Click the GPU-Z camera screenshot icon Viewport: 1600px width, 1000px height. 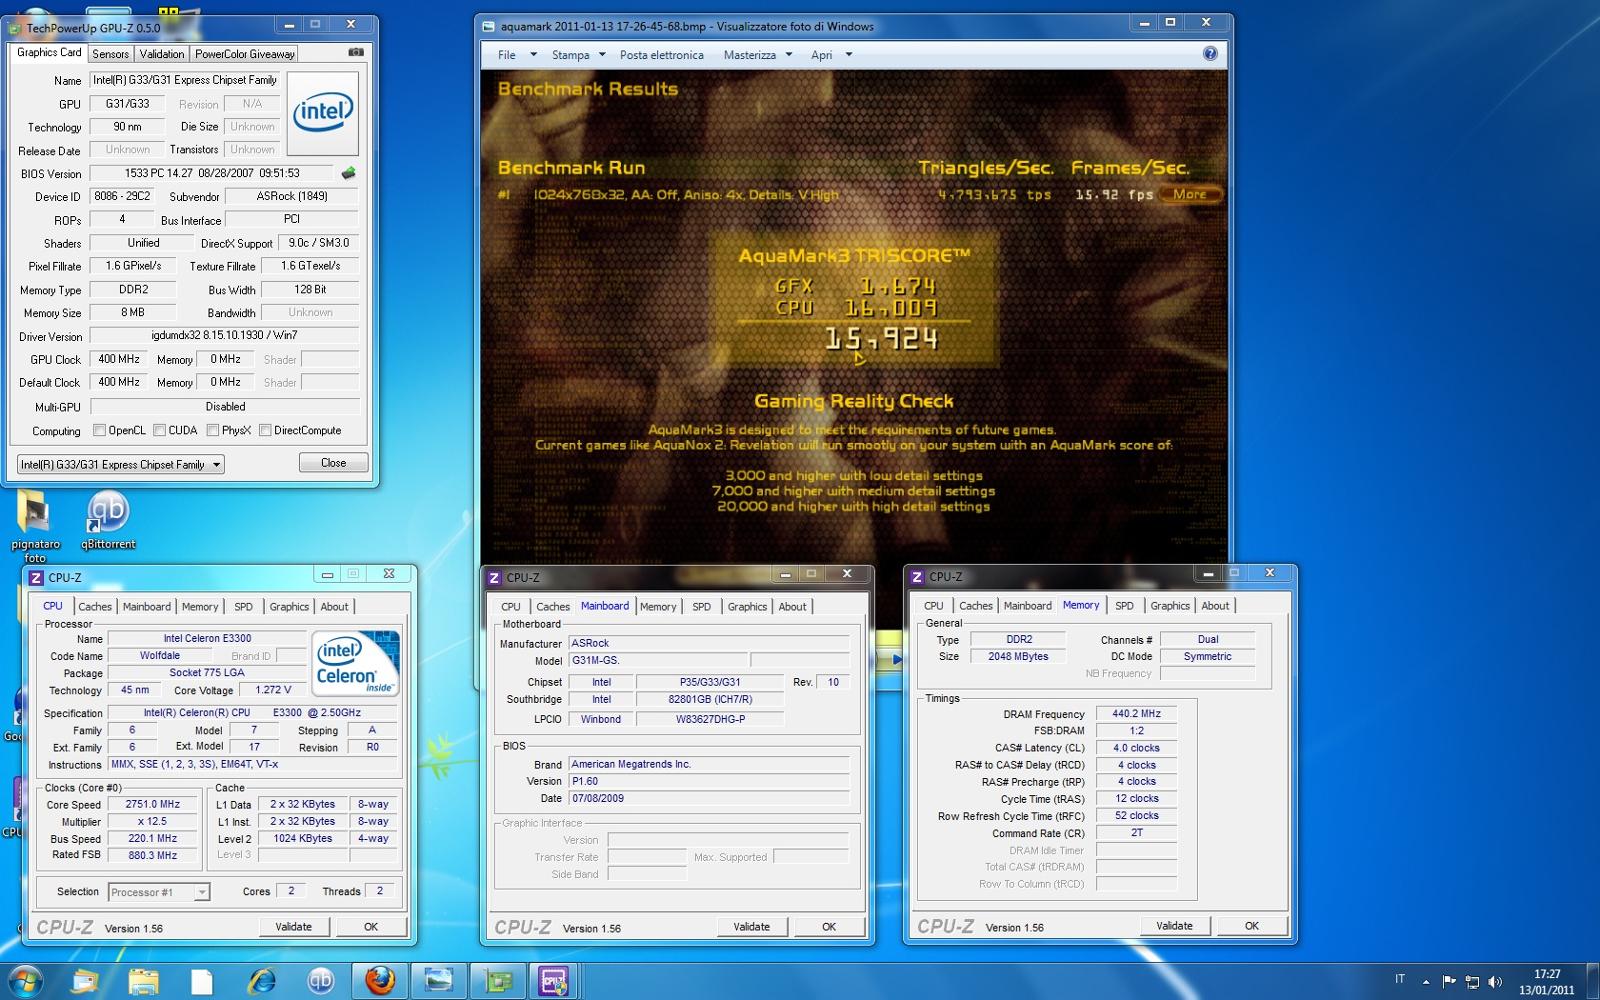pos(355,52)
